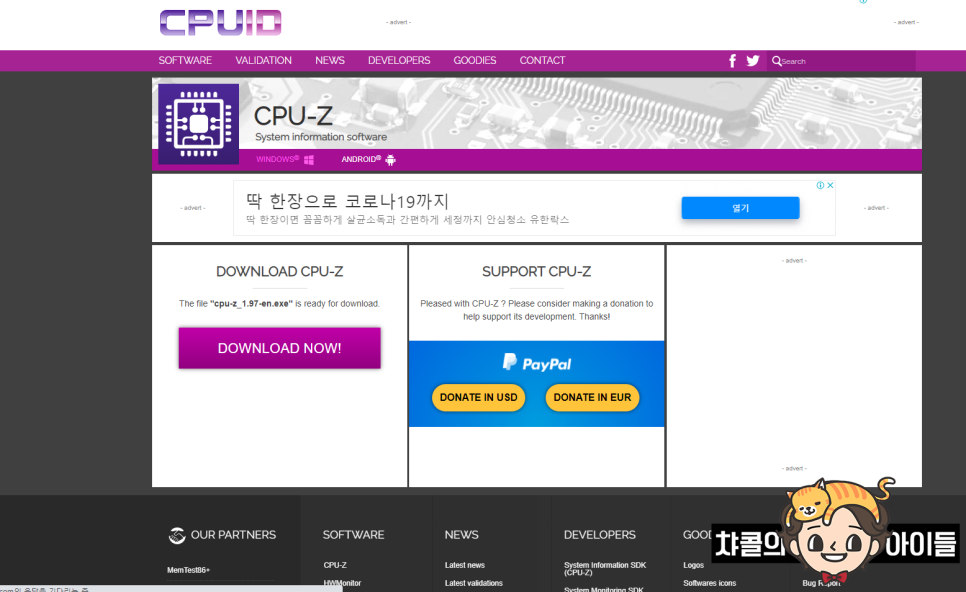Open CPU-Z footer link
Image resolution: width=966 pixels, height=592 pixels.
pyautogui.click(x=335, y=565)
